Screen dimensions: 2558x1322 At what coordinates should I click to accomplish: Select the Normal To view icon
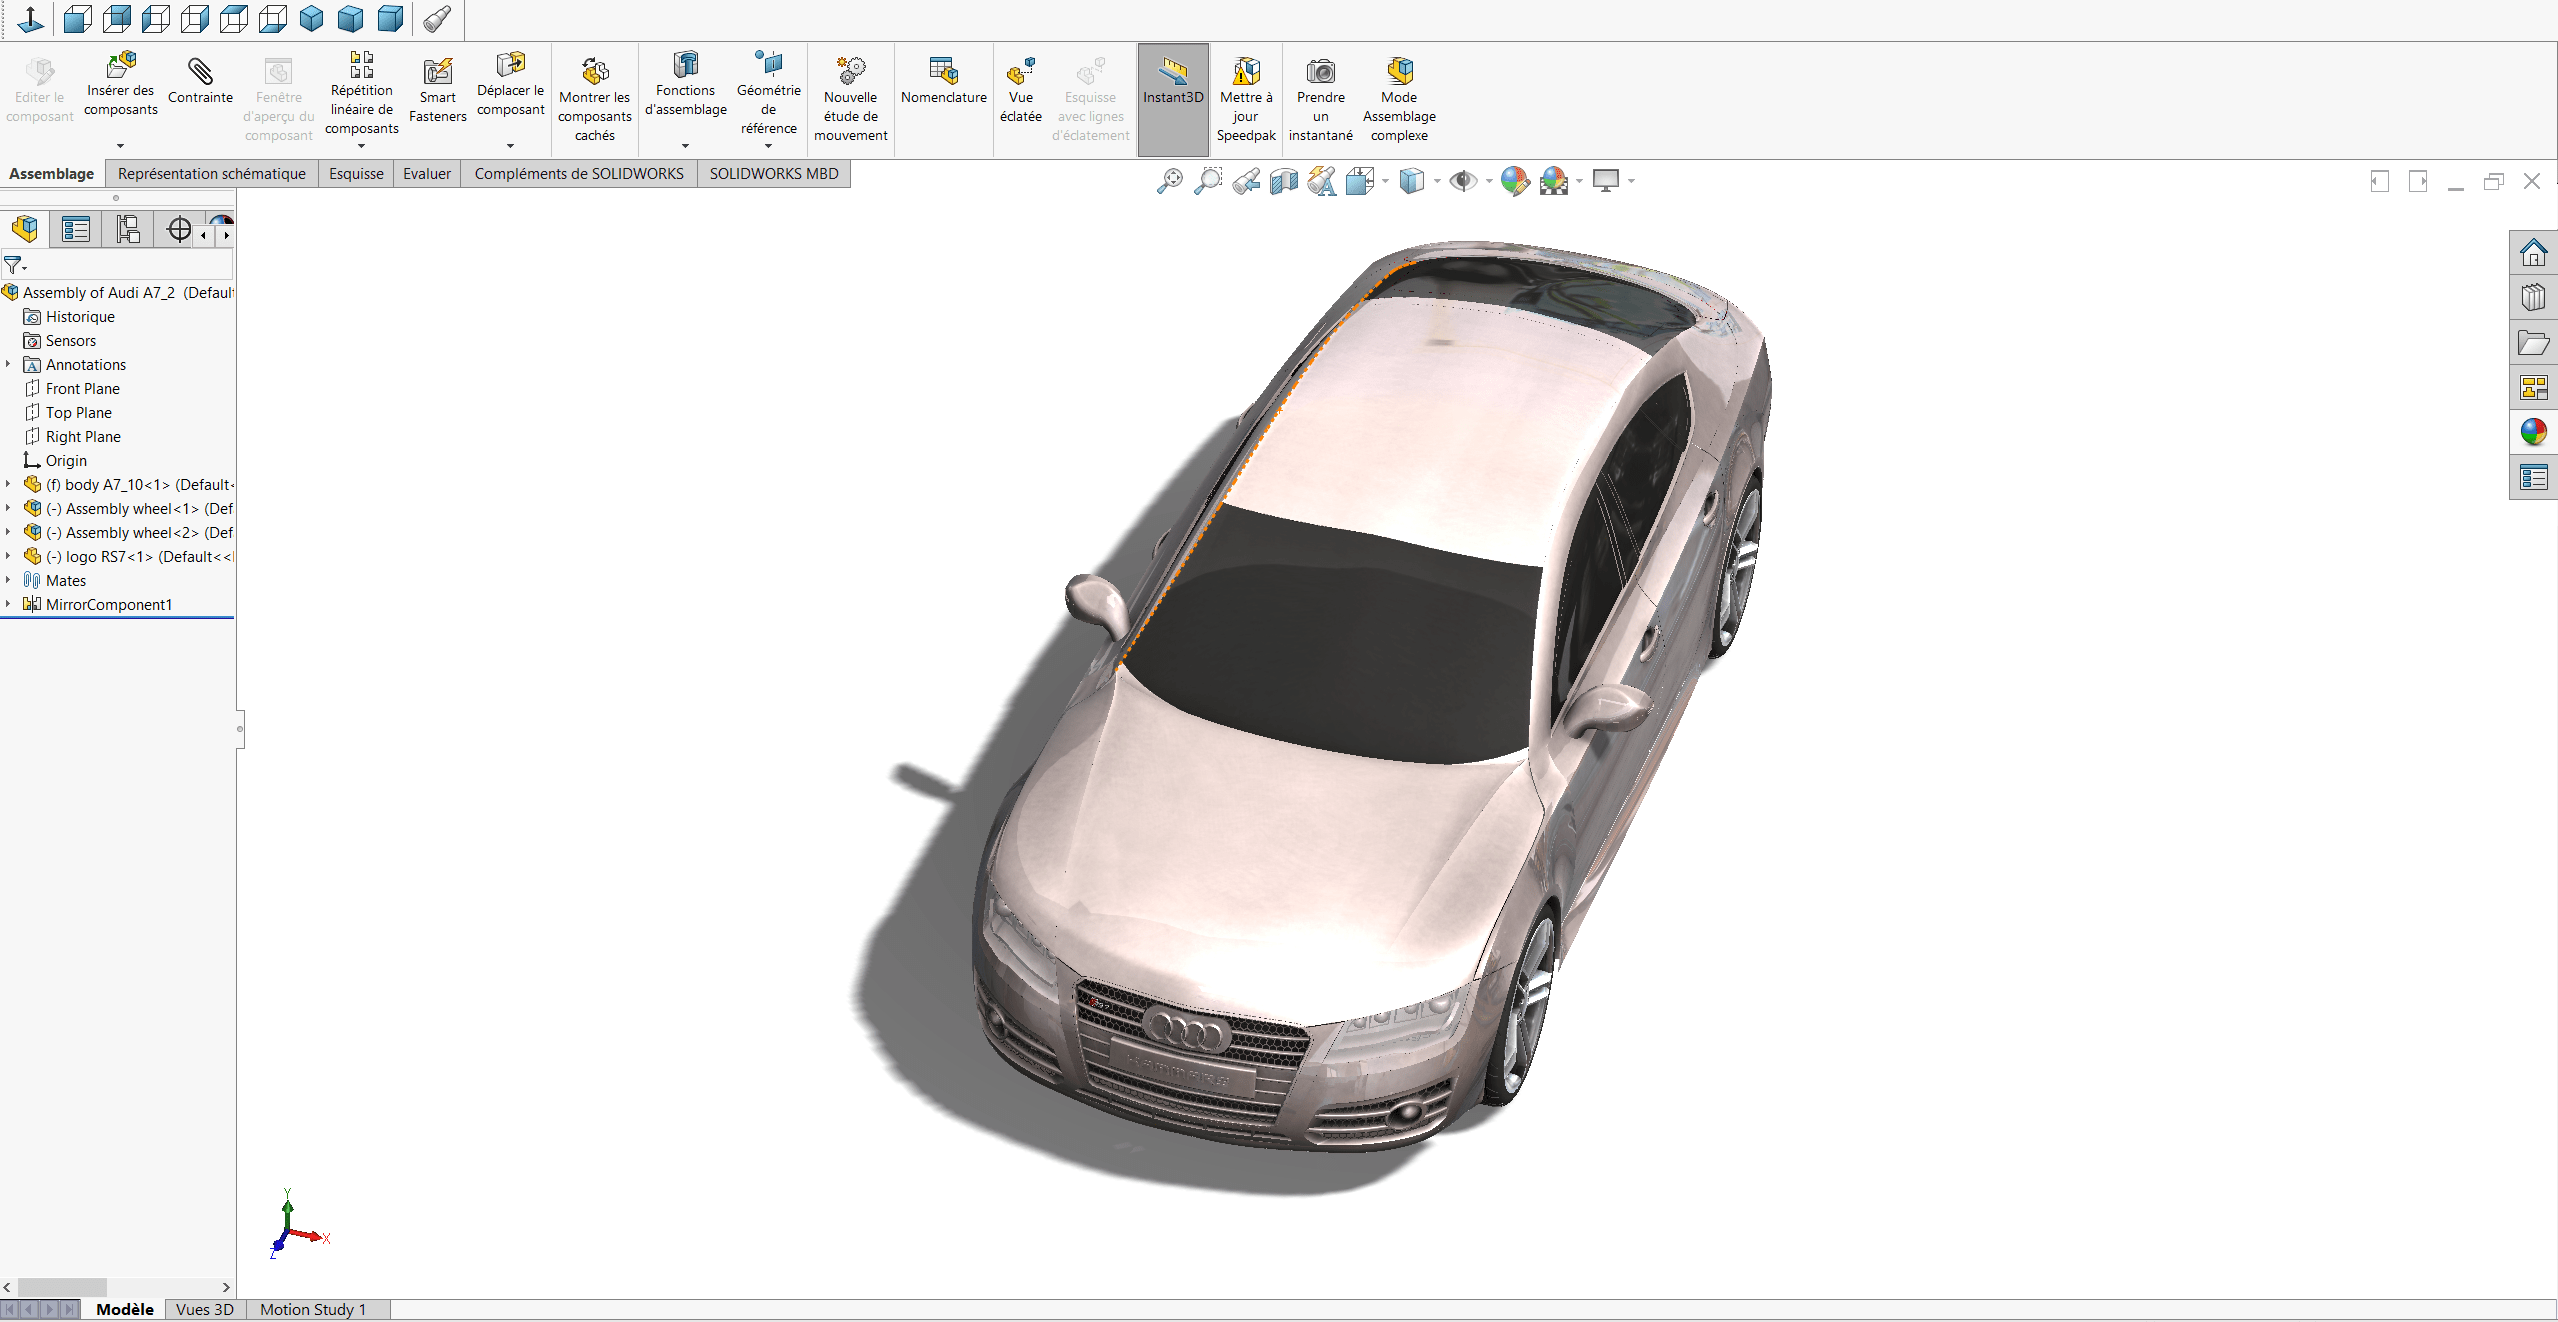point(31,19)
